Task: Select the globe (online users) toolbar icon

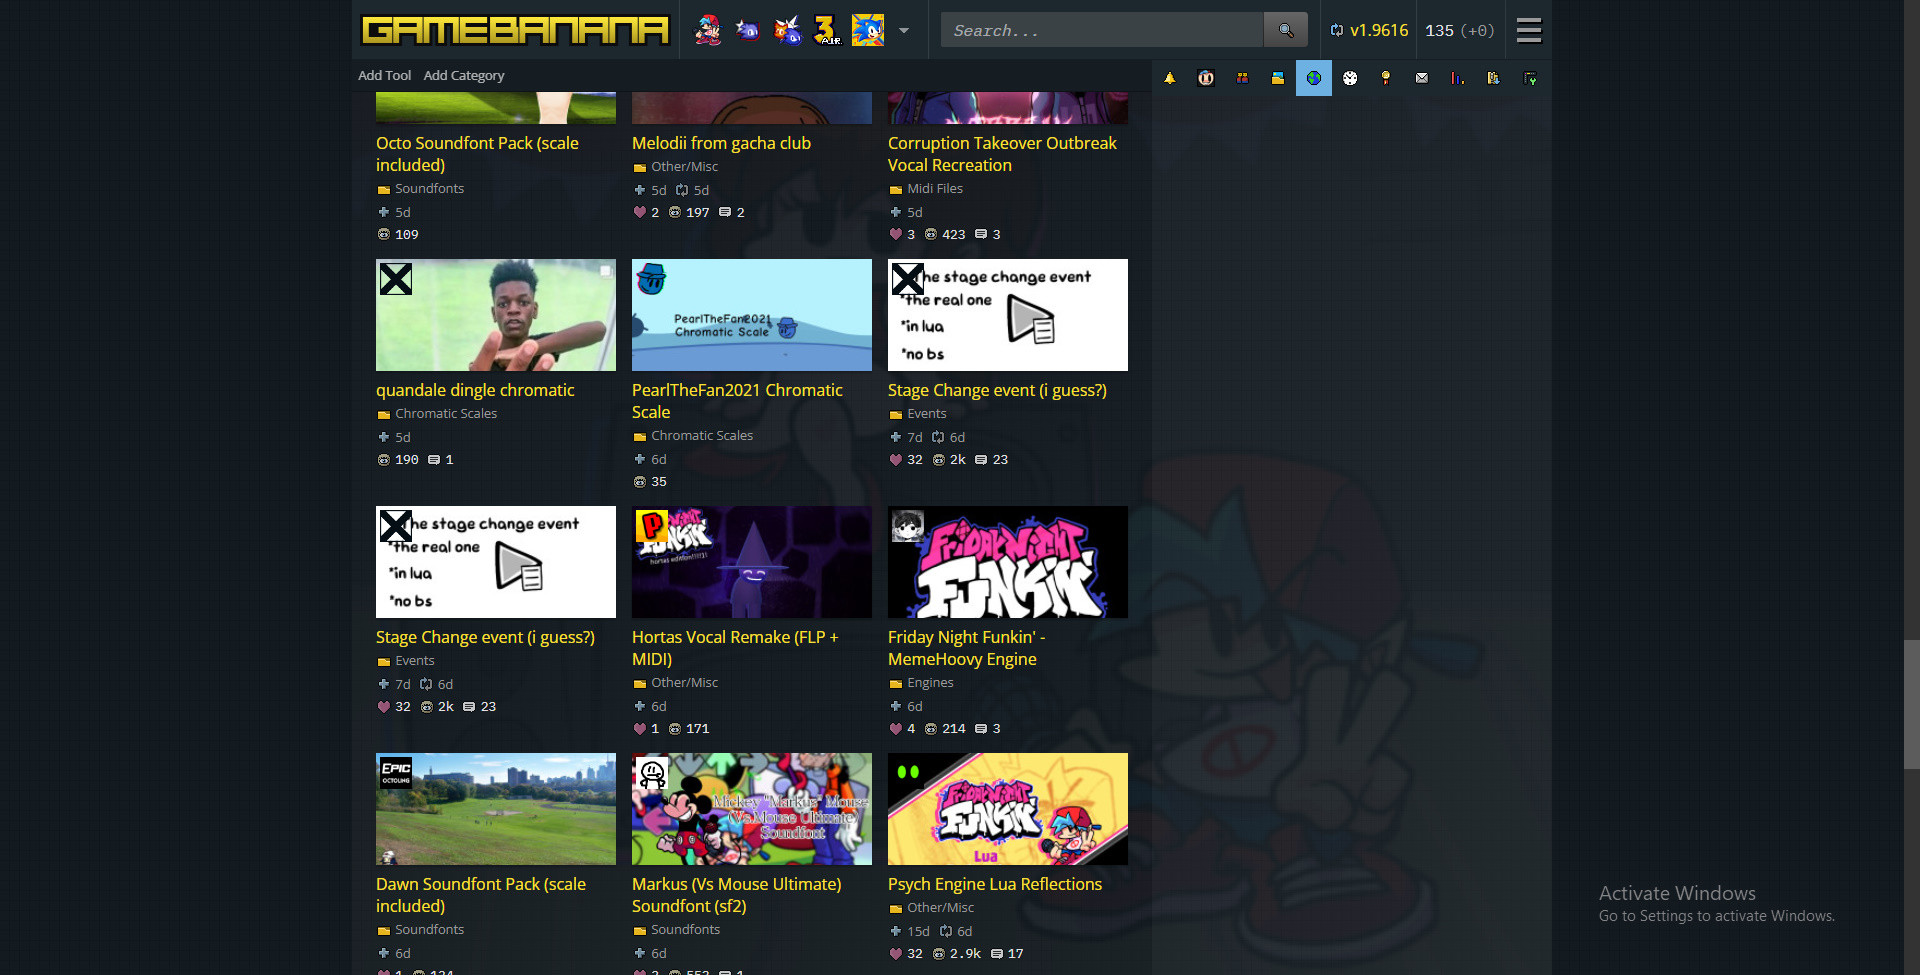Action: [1313, 78]
